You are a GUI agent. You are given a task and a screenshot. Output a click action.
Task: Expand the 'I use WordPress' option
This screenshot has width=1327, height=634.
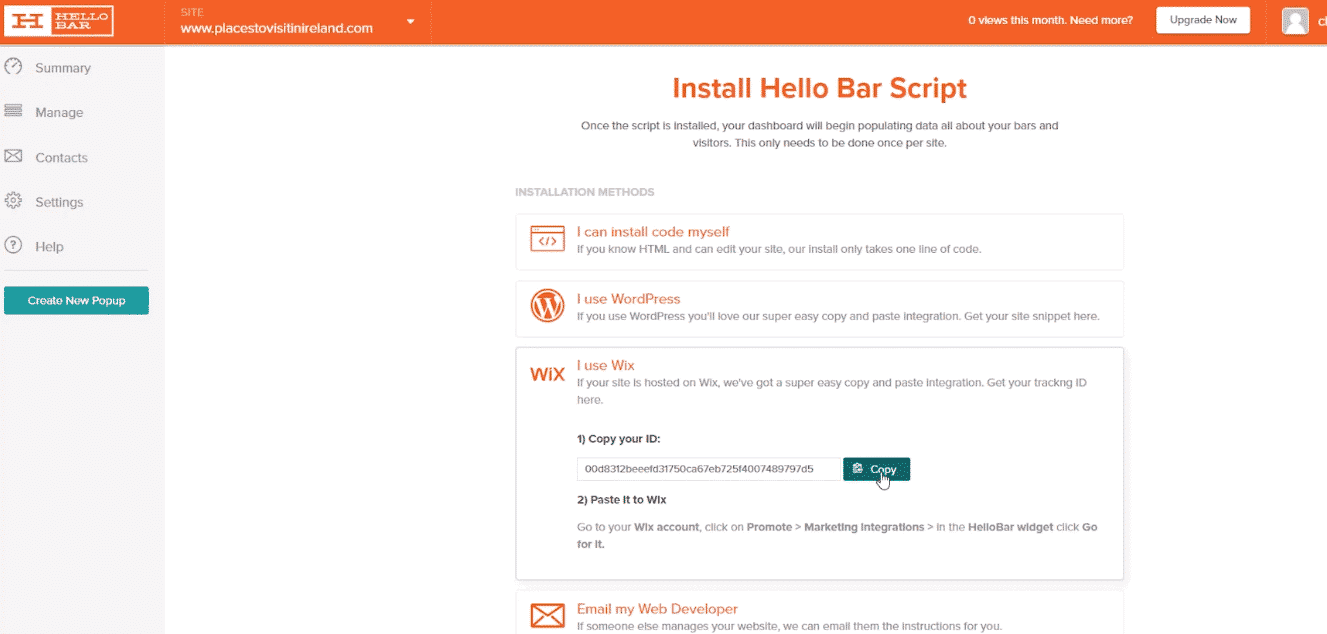pyautogui.click(x=819, y=308)
